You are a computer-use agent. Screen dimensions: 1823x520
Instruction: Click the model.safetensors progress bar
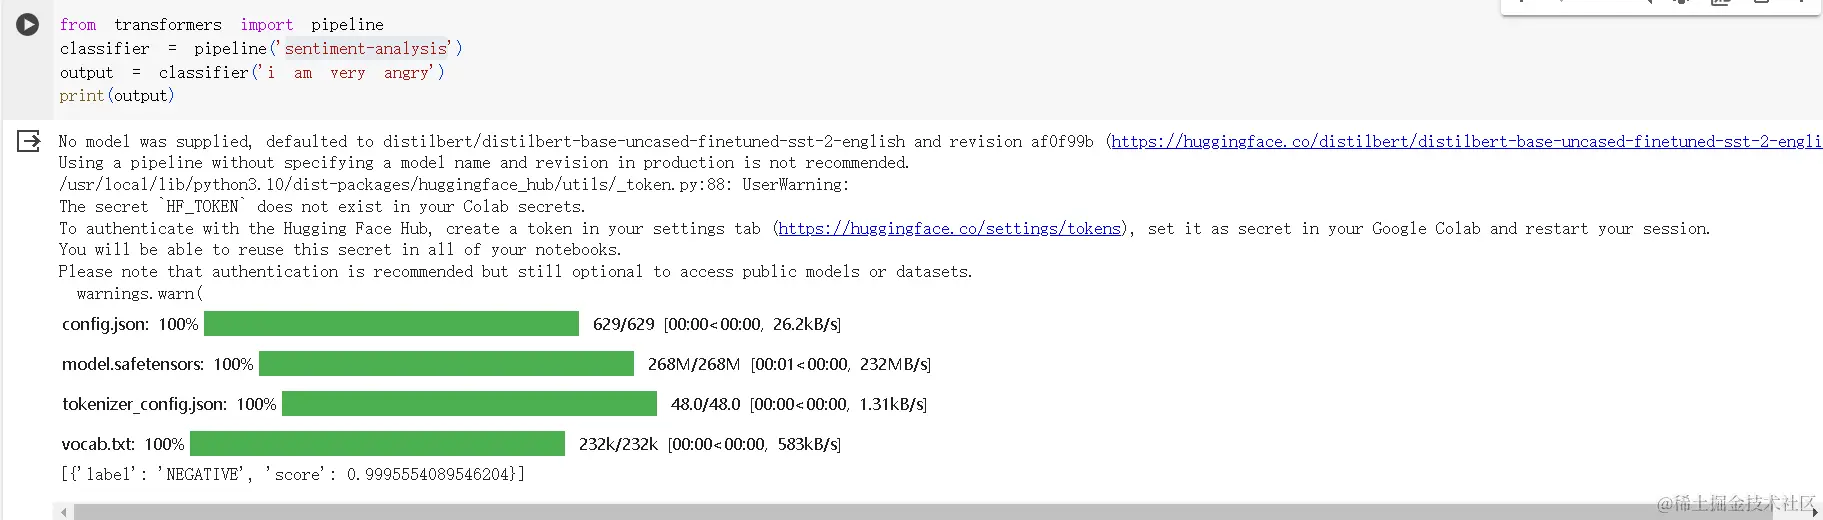[x=446, y=364]
